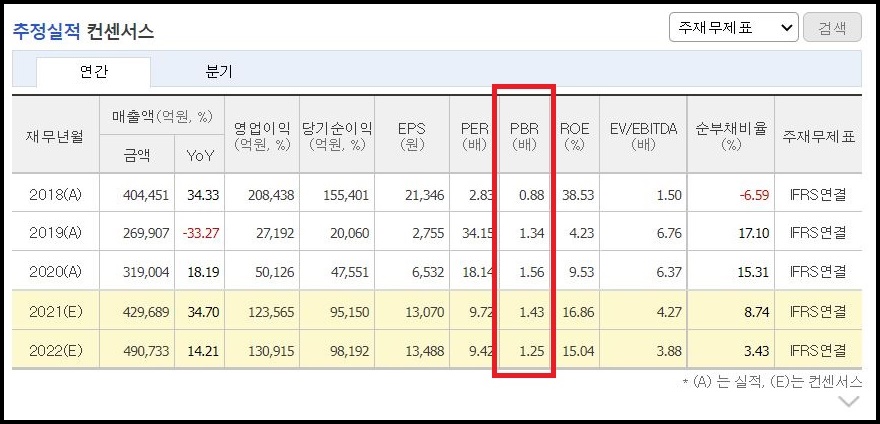Click the 주재무제표 column header in table
880x424 pixels.
pyautogui.click(x=818, y=136)
